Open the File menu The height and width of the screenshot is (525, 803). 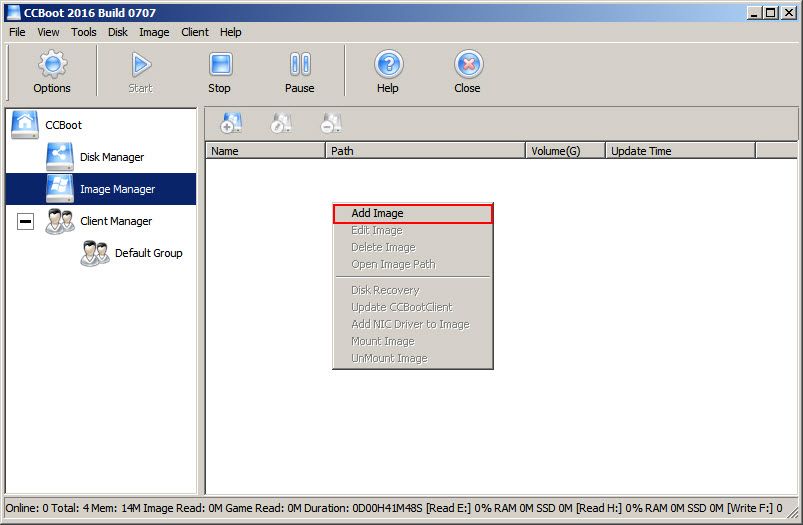tap(17, 32)
